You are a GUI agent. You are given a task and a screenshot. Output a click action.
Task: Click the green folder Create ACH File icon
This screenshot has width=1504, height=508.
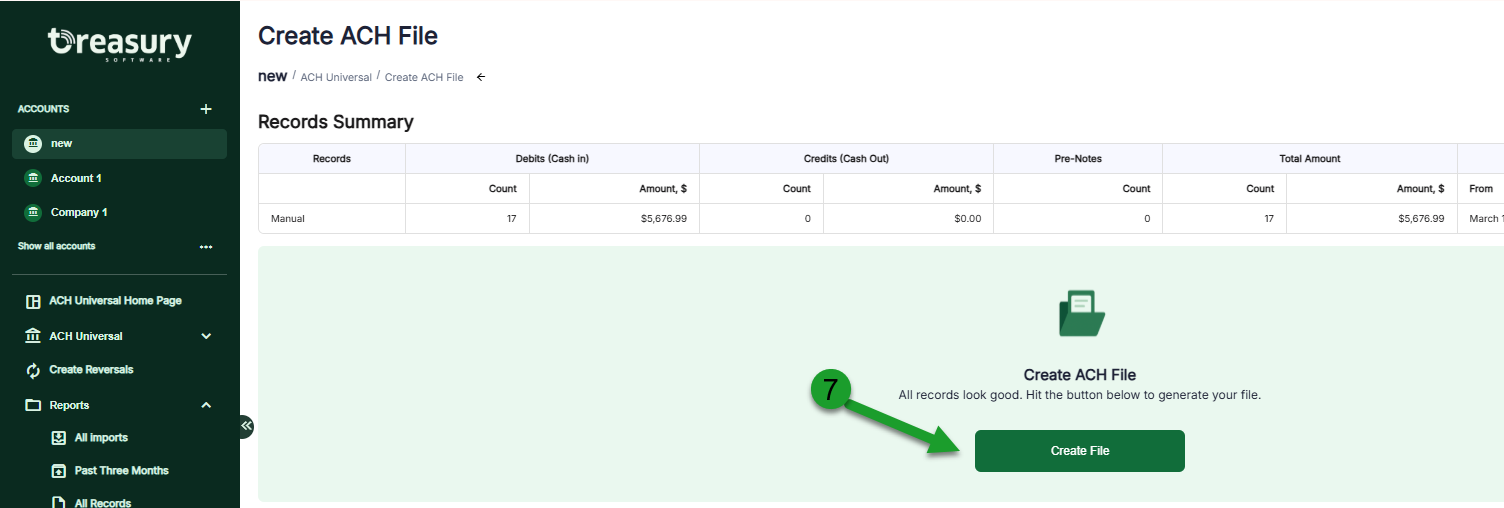point(1081,314)
